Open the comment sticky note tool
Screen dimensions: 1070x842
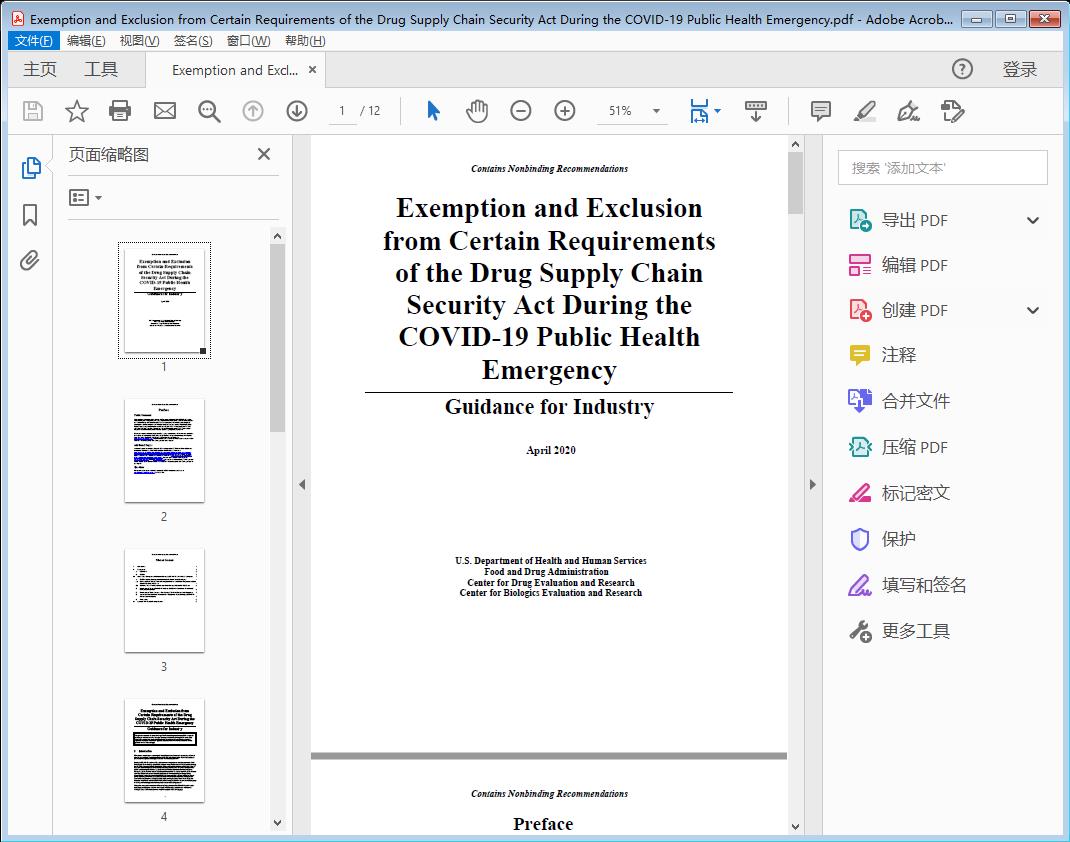820,111
